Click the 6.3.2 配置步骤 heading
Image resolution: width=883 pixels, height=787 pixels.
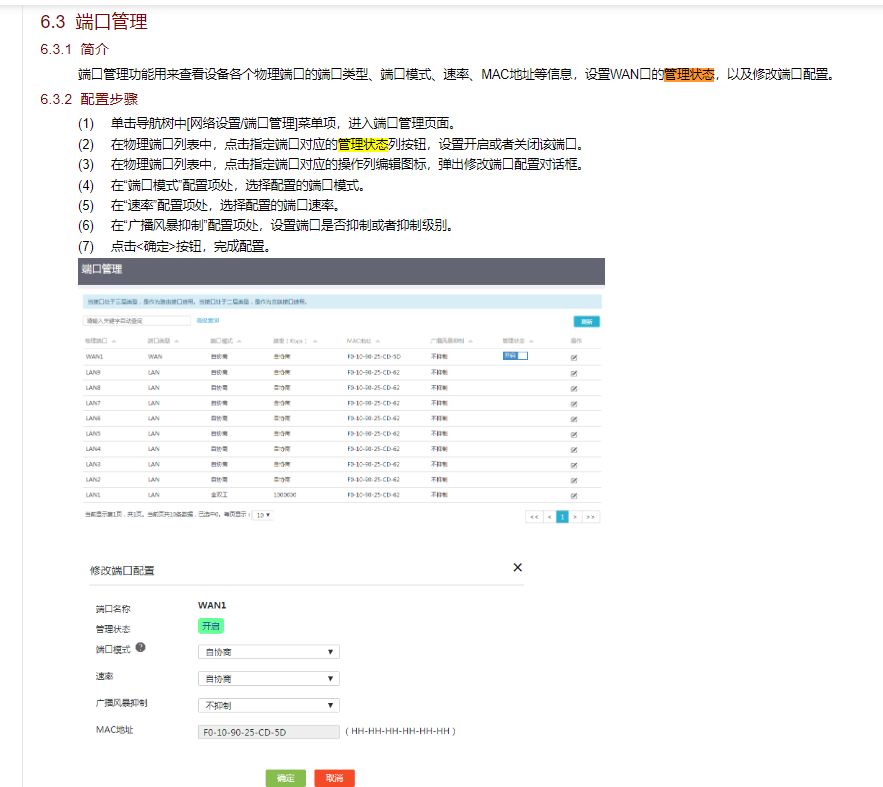pos(89,100)
